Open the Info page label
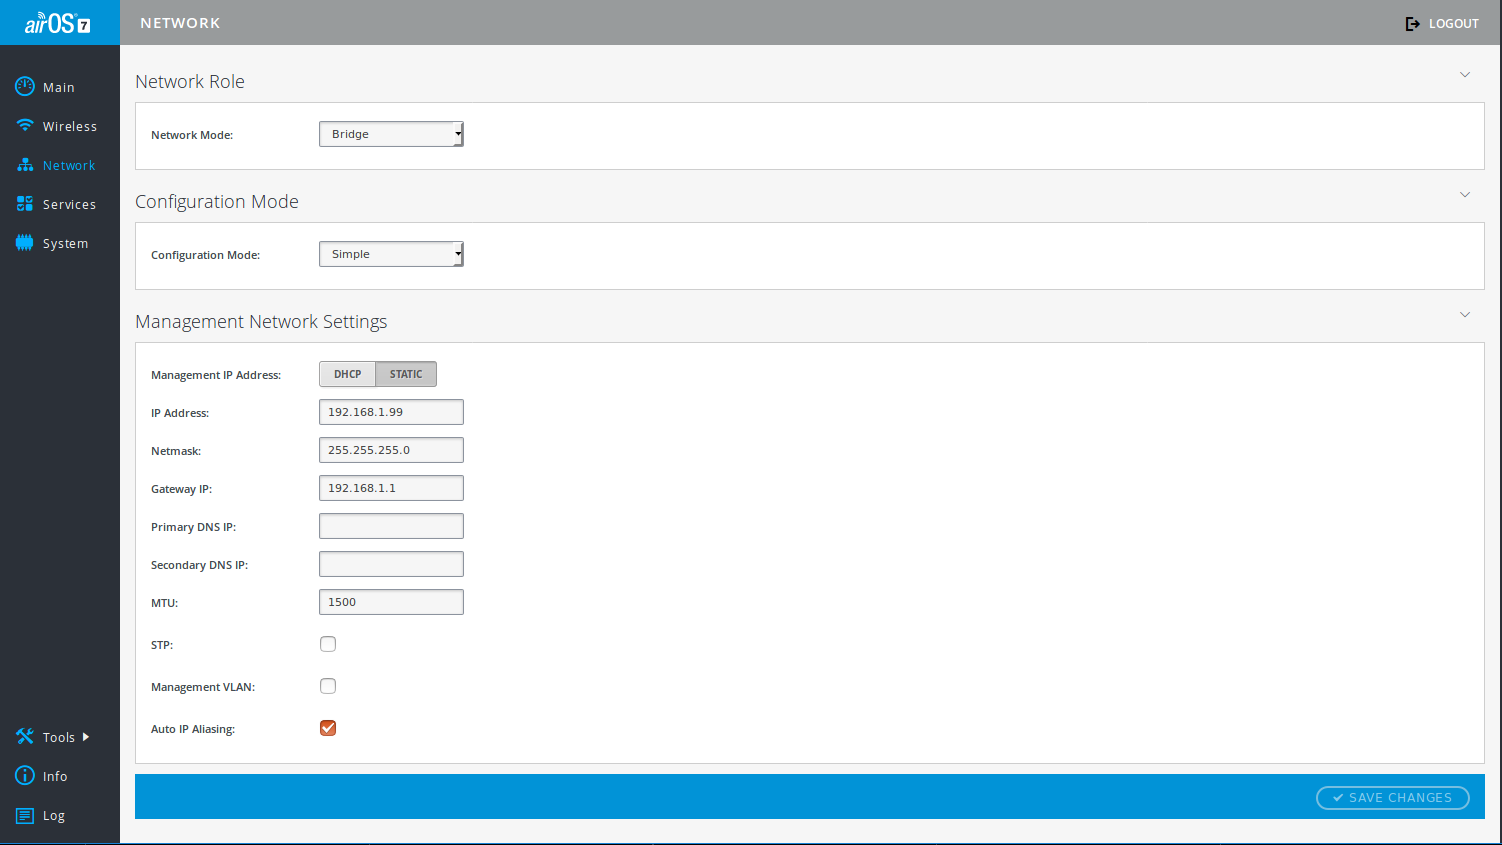This screenshot has width=1502, height=845. coord(55,777)
